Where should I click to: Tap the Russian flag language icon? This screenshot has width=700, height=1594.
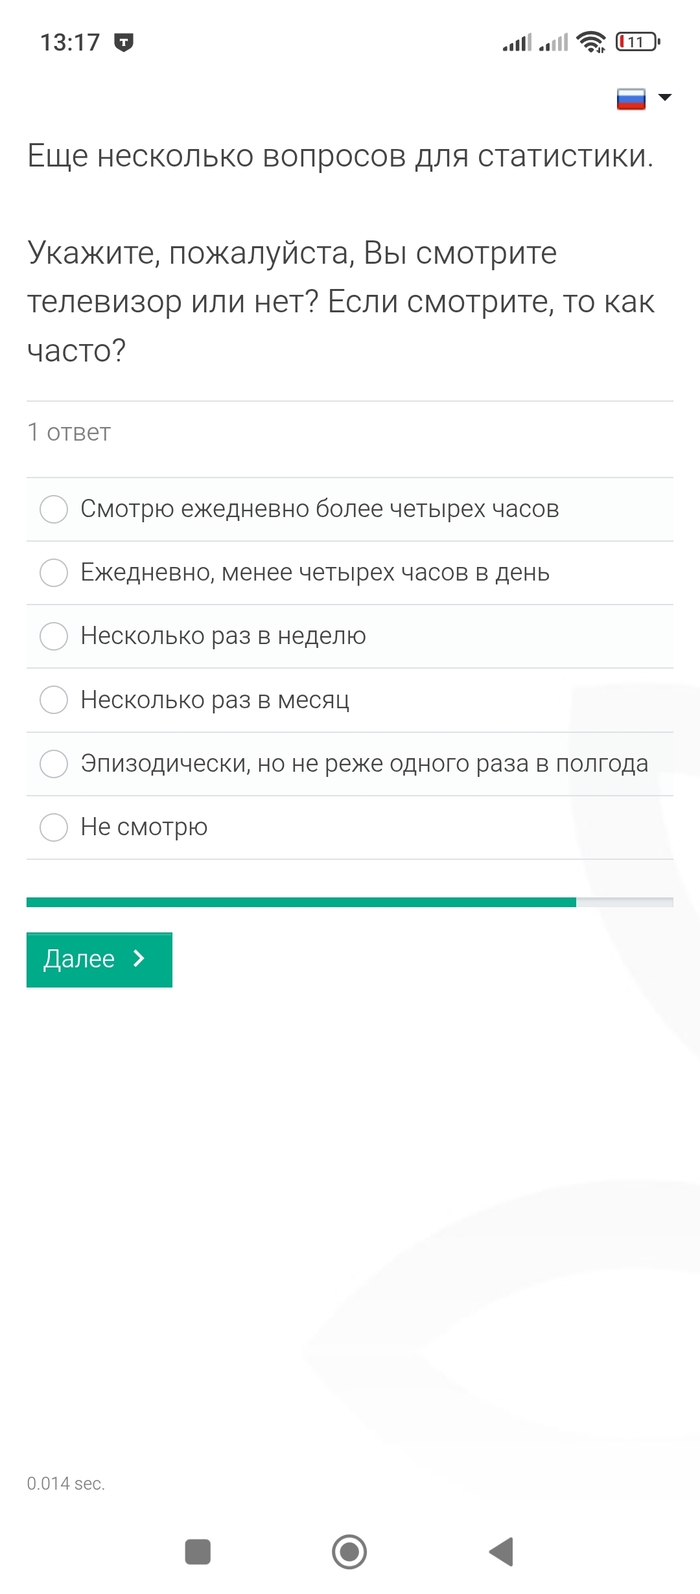tap(631, 98)
